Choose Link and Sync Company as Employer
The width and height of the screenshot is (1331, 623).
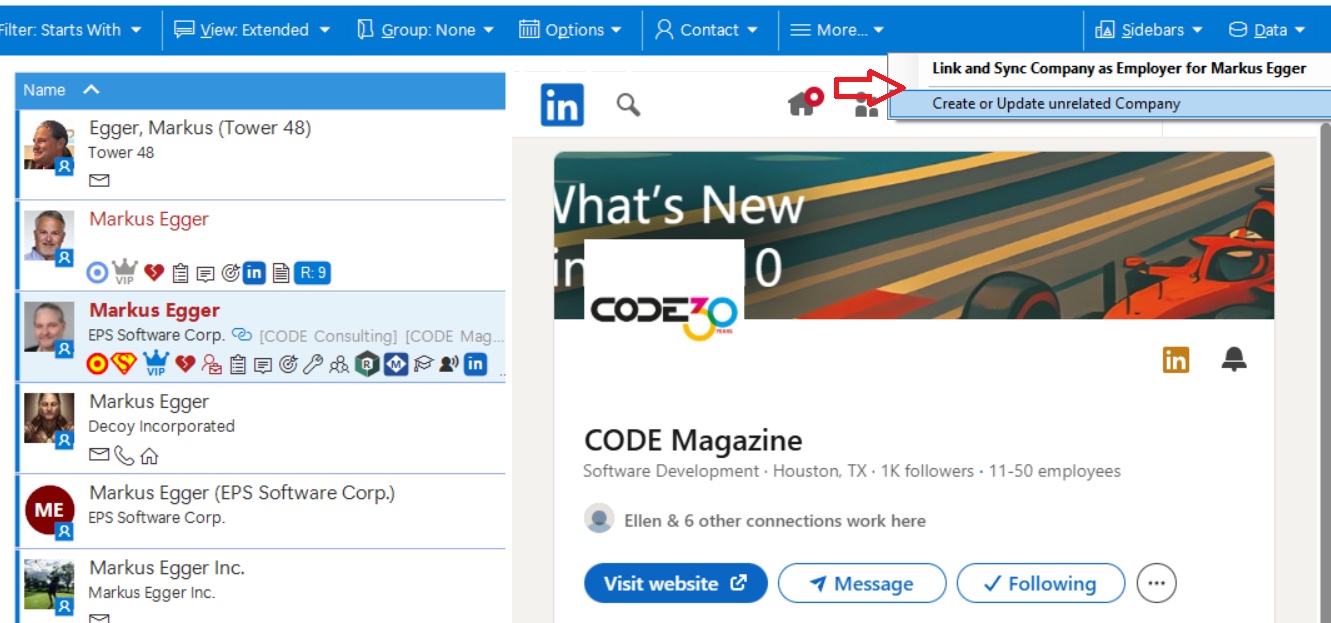point(1119,69)
